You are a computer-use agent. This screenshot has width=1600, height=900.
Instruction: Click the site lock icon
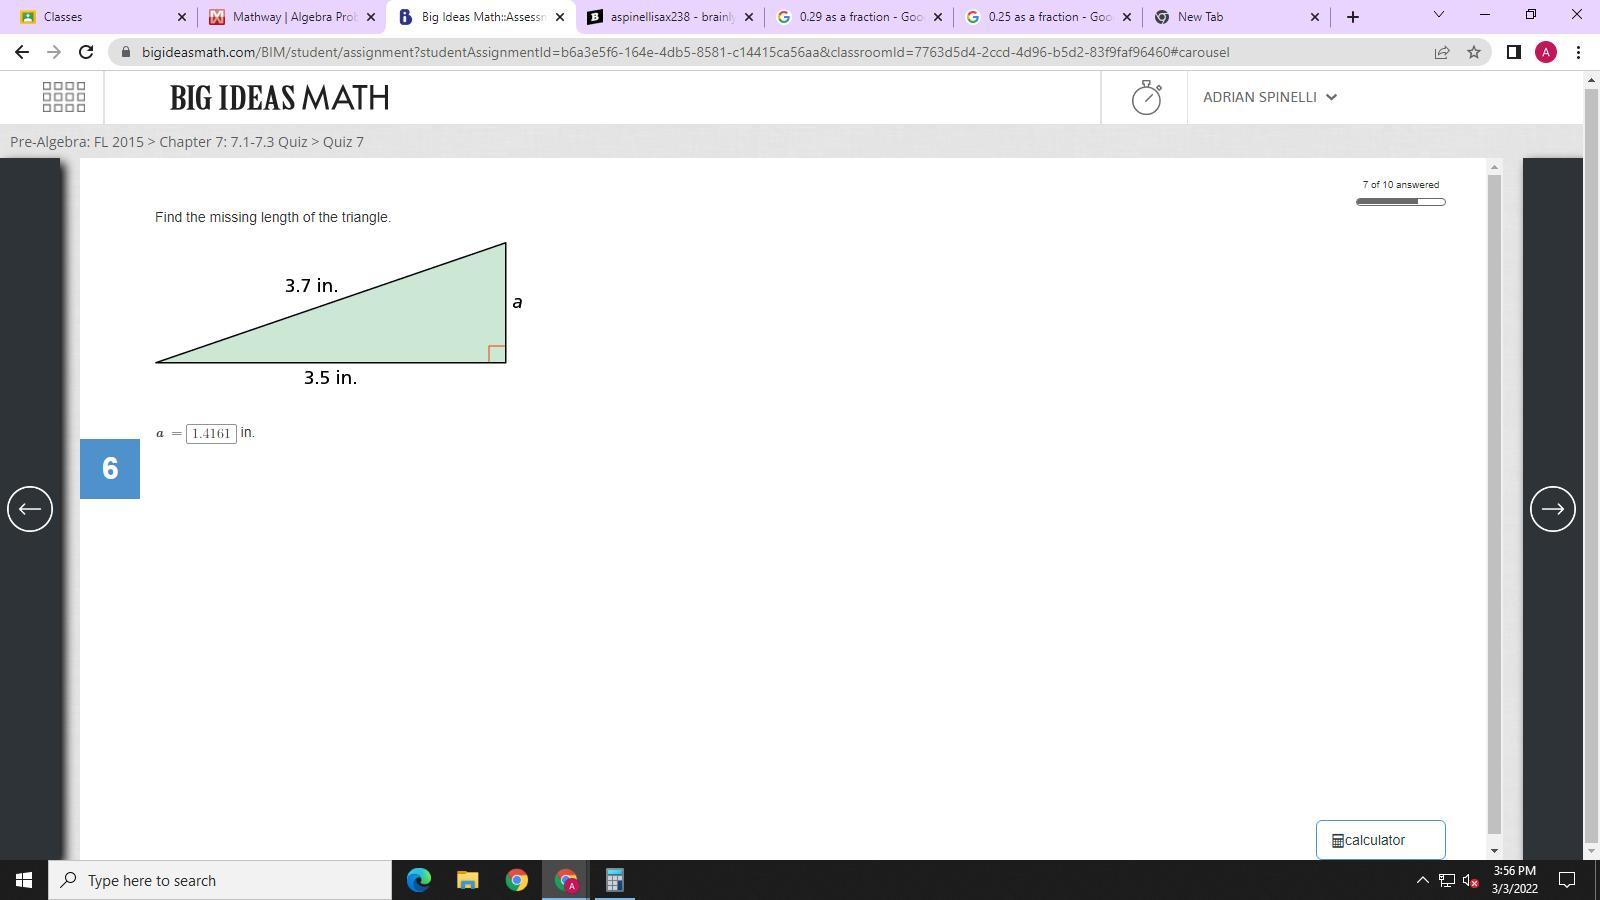tap(125, 52)
